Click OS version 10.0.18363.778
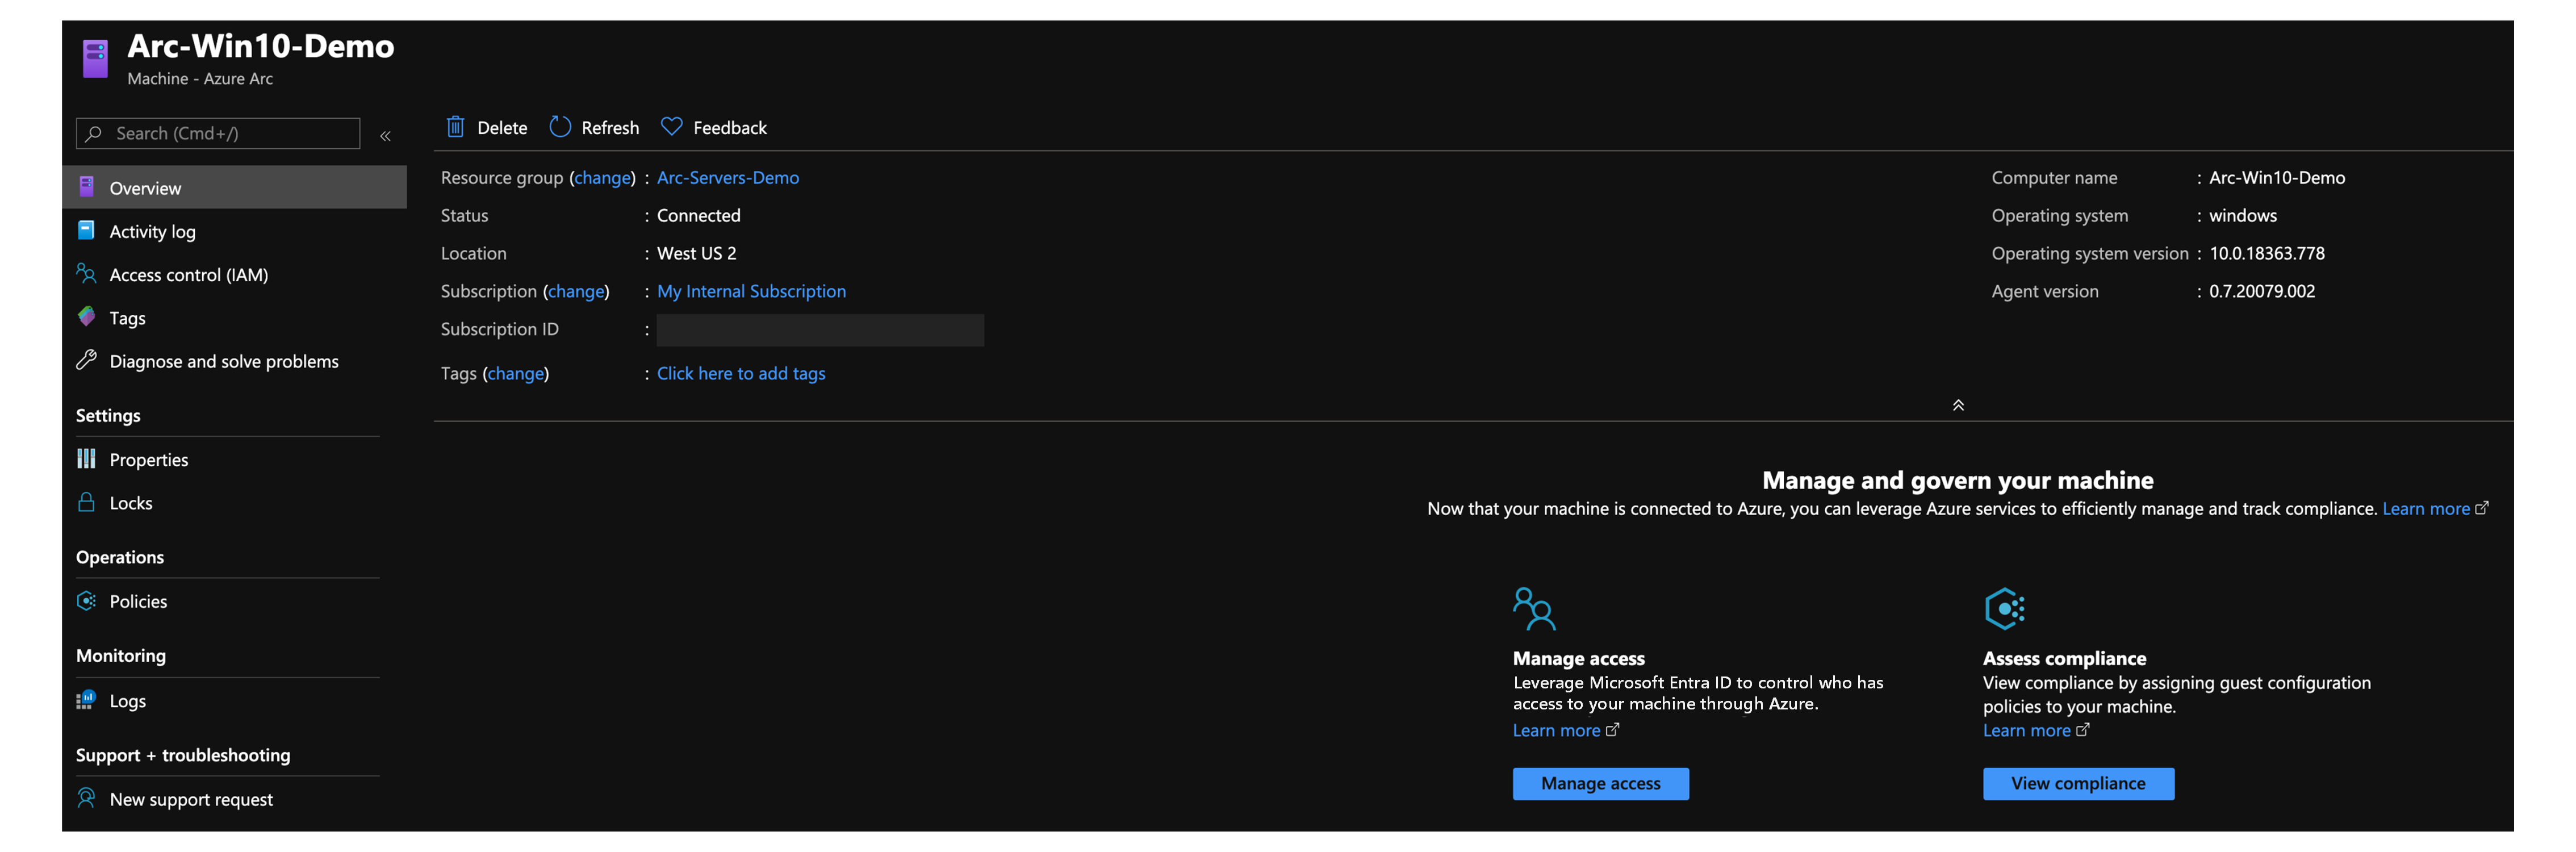Viewport: 2576px width, 852px height. 2266,253
